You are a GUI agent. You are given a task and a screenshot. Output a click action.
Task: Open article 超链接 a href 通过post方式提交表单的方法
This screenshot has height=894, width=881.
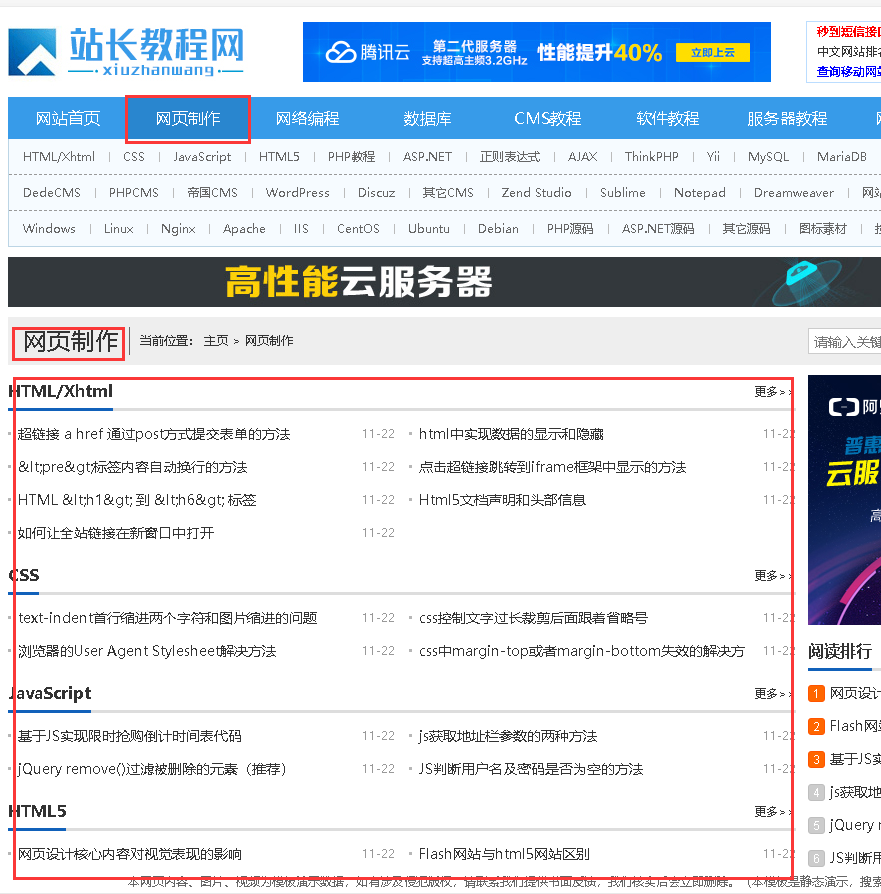point(154,434)
